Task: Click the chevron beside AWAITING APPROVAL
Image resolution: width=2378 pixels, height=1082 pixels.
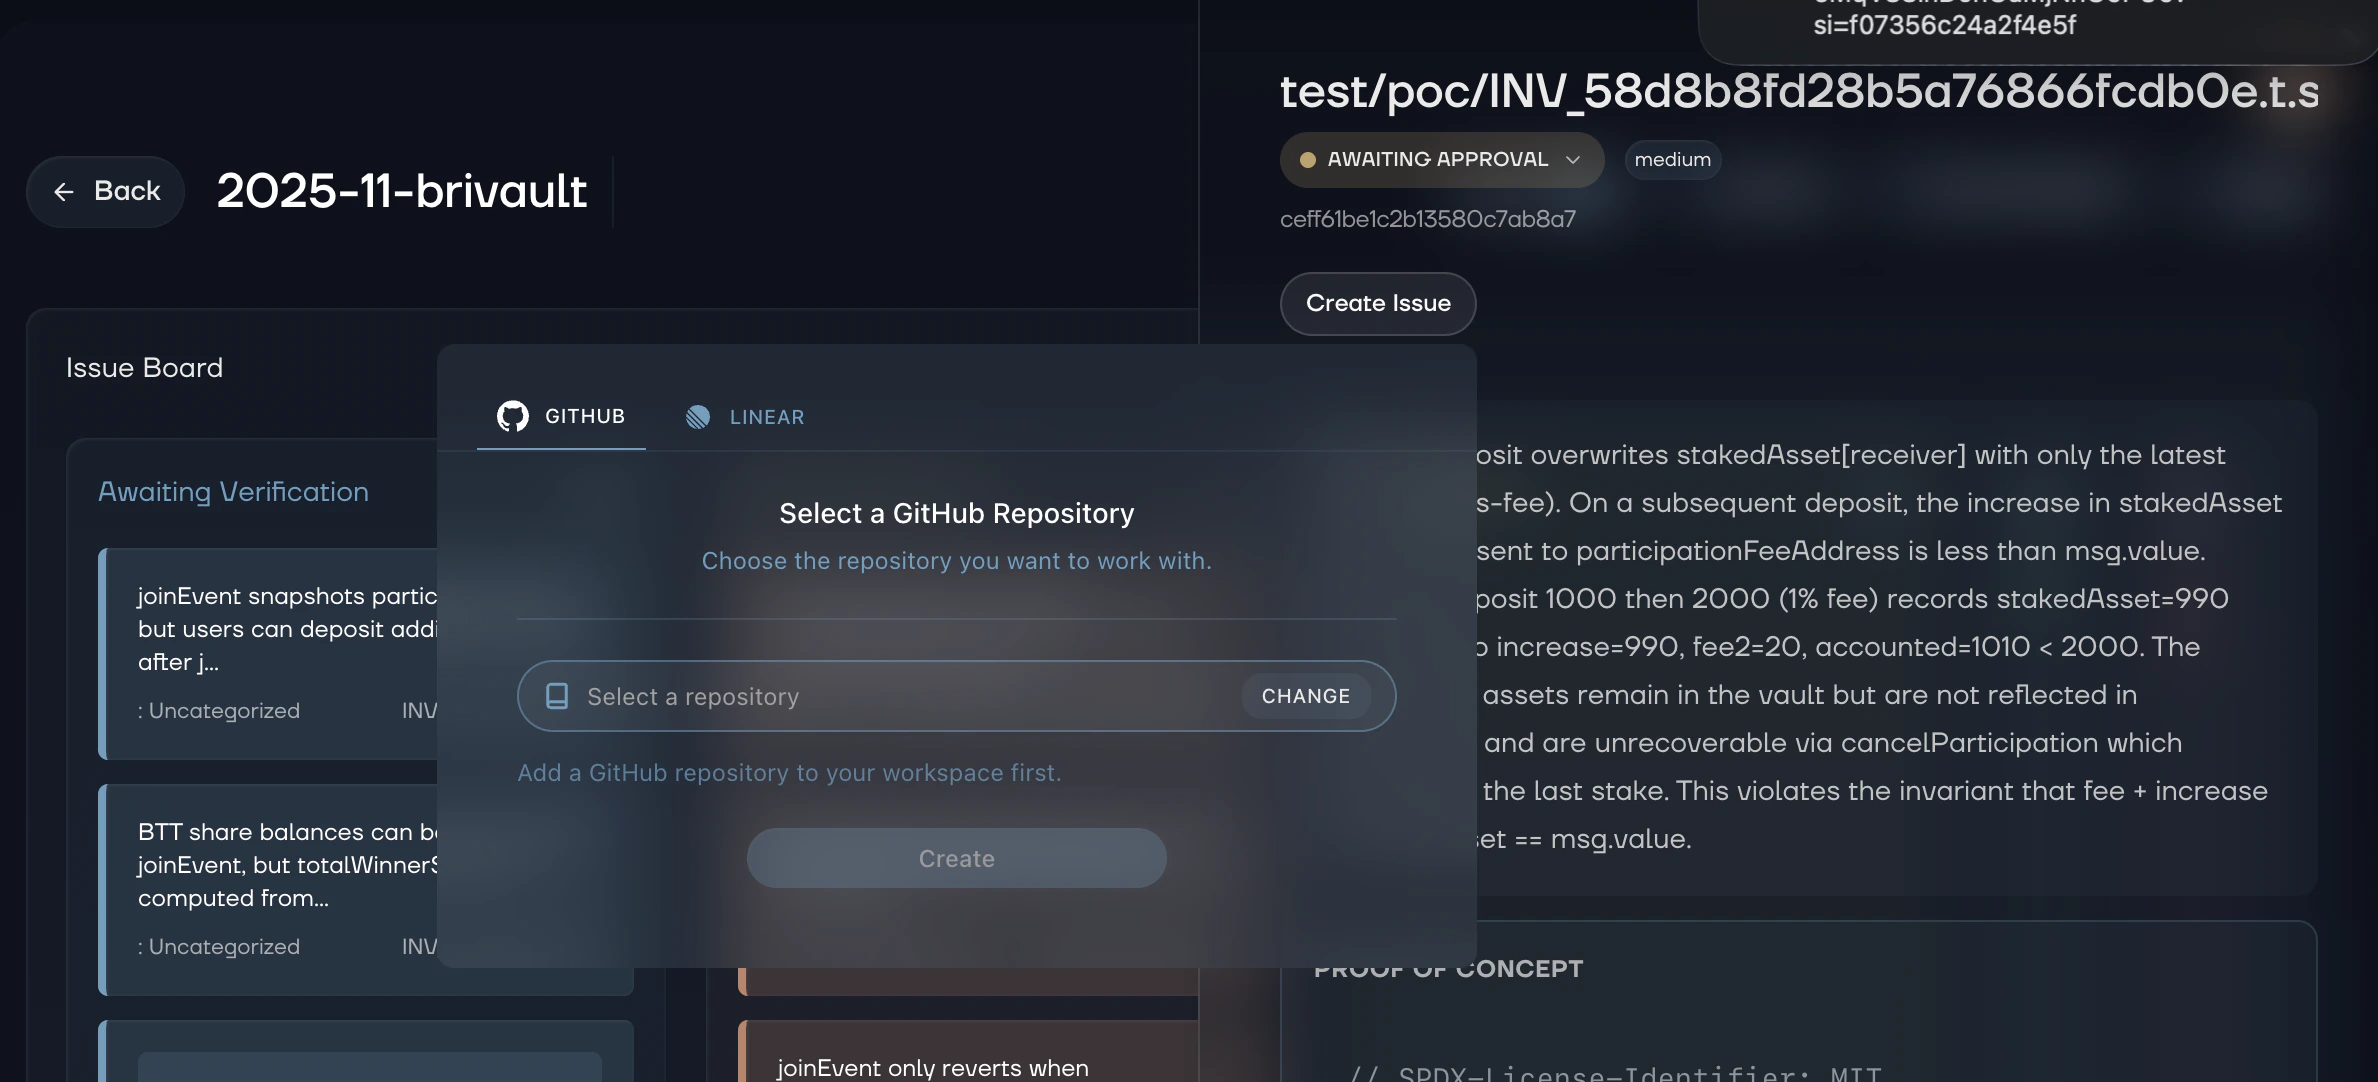Action: click(x=1573, y=160)
